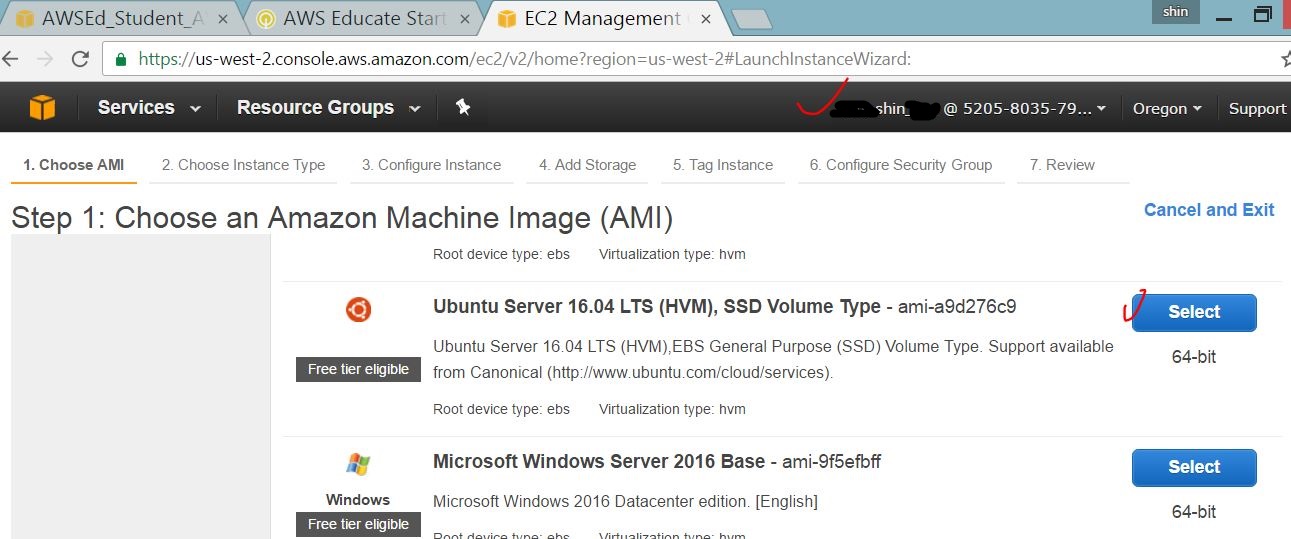This screenshot has height=539, width=1291.
Task: Reload the page with the refresh icon
Action: (80, 59)
